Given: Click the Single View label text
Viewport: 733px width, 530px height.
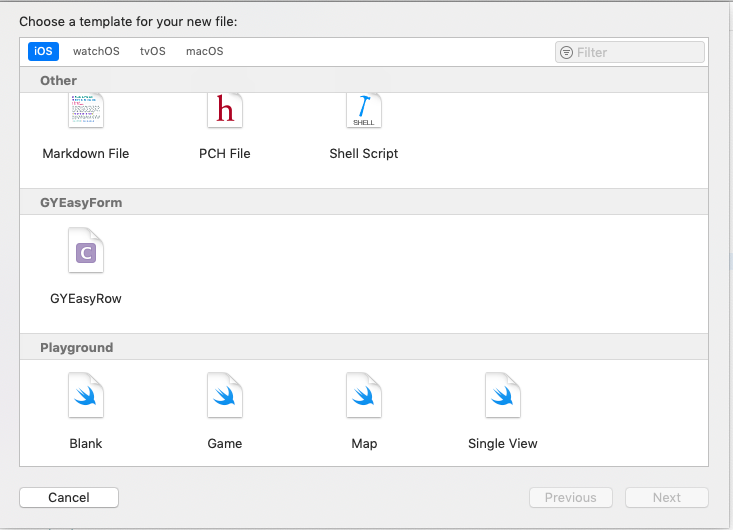Looking at the screenshot, I should click(x=503, y=444).
